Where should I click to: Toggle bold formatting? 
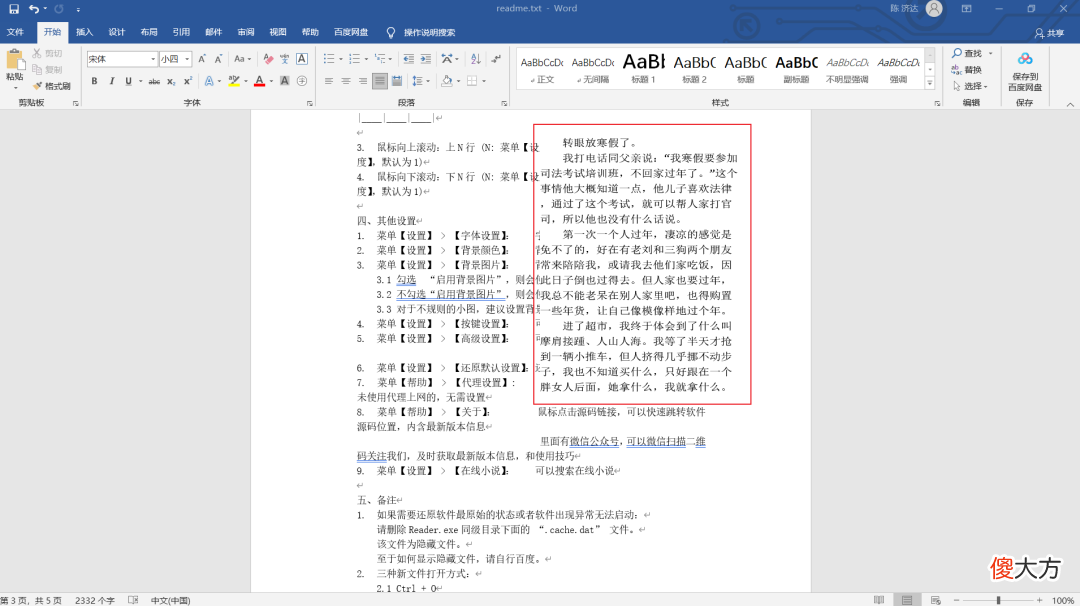[94, 81]
